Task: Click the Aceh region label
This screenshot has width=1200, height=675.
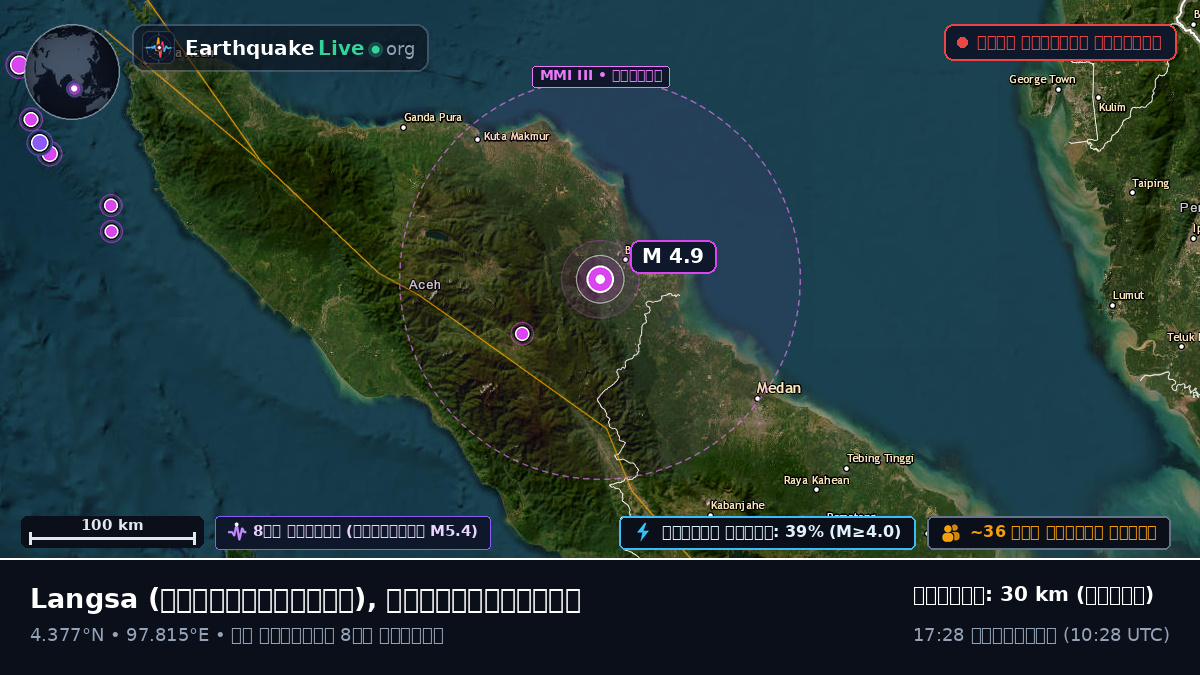Action: [425, 285]
